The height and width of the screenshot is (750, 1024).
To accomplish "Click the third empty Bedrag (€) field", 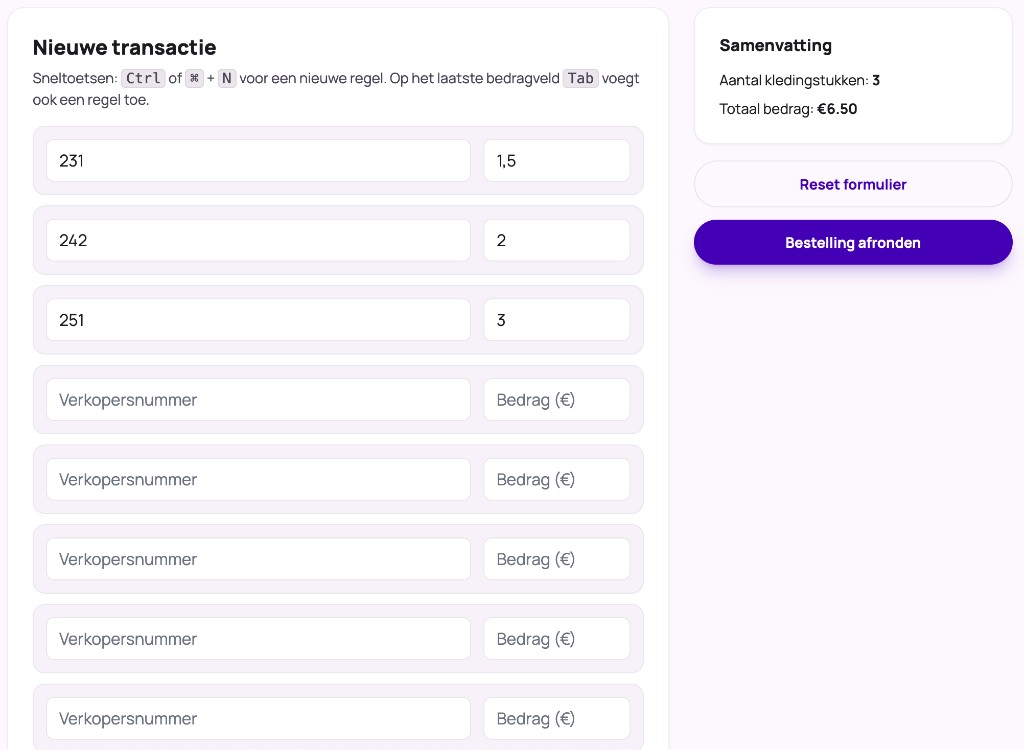I will 556,559.
